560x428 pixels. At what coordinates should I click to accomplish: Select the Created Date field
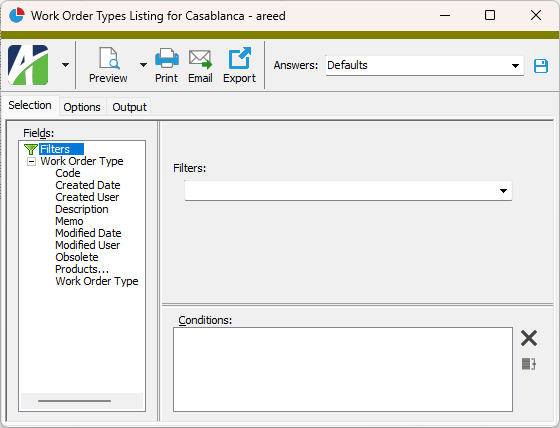click(x=88, y=185)
